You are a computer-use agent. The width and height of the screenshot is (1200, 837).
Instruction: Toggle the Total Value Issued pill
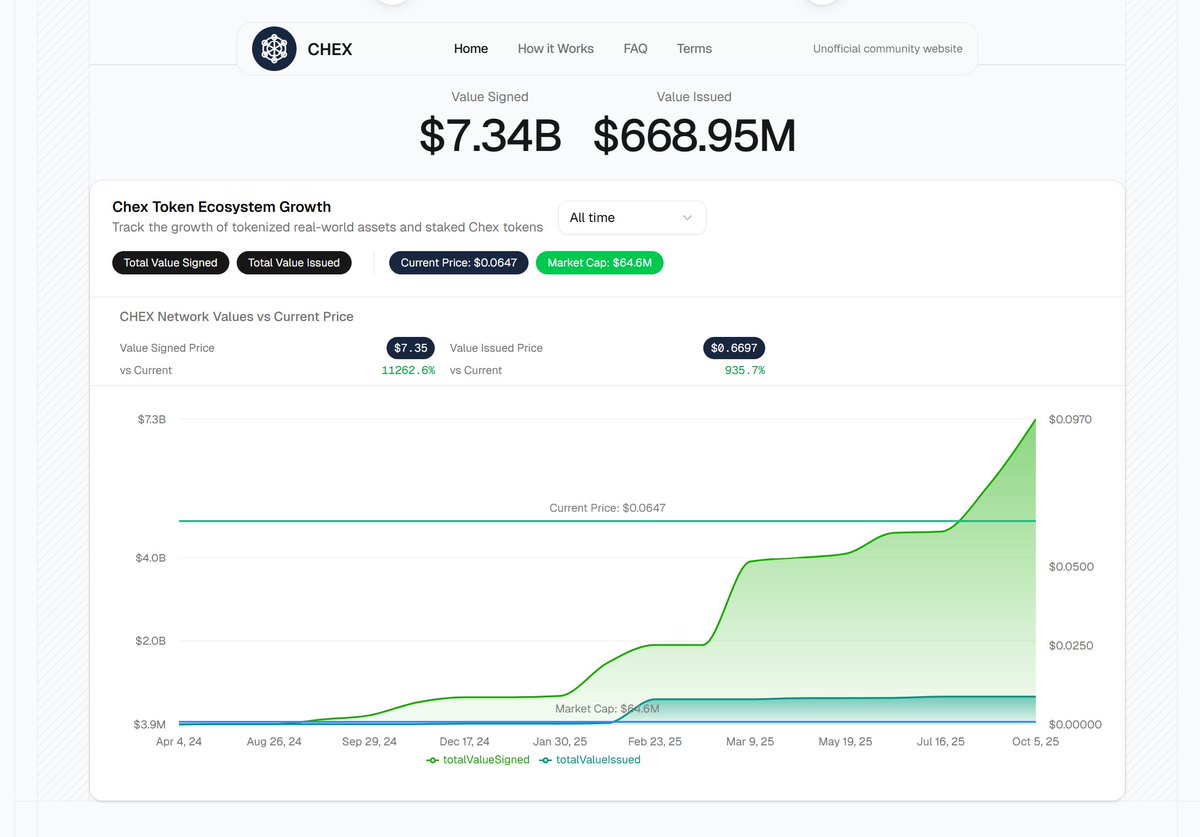click(x=294, y=263)
